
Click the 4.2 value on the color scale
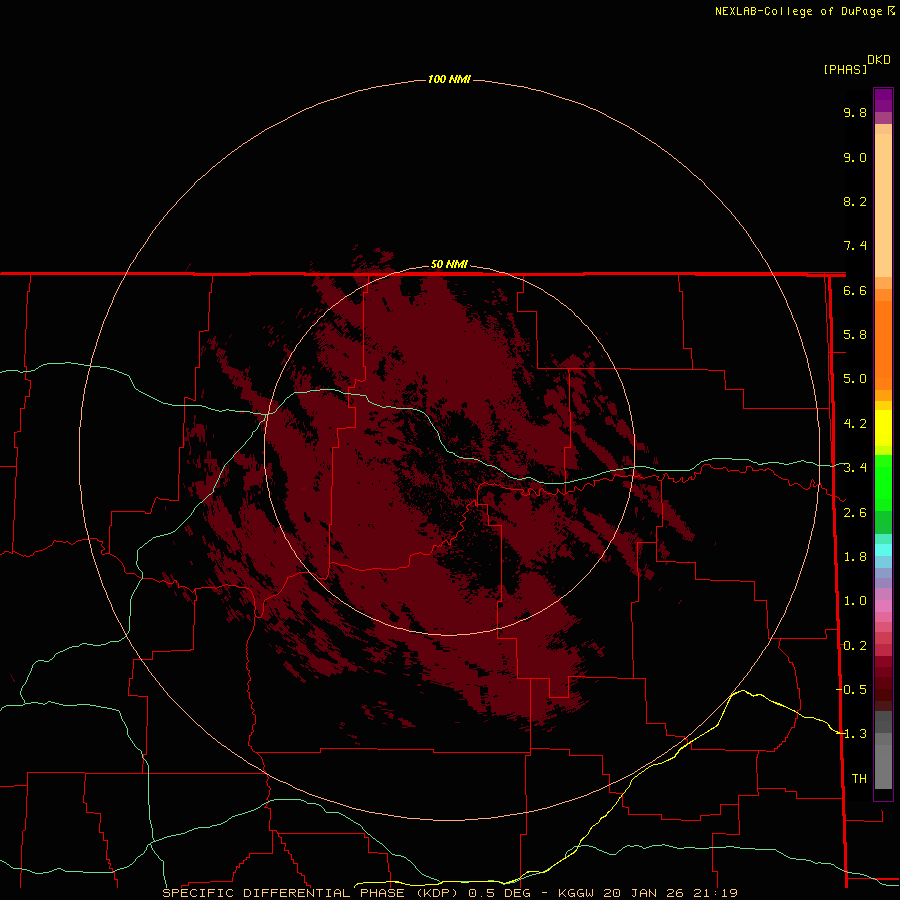(x=855, y=424)
